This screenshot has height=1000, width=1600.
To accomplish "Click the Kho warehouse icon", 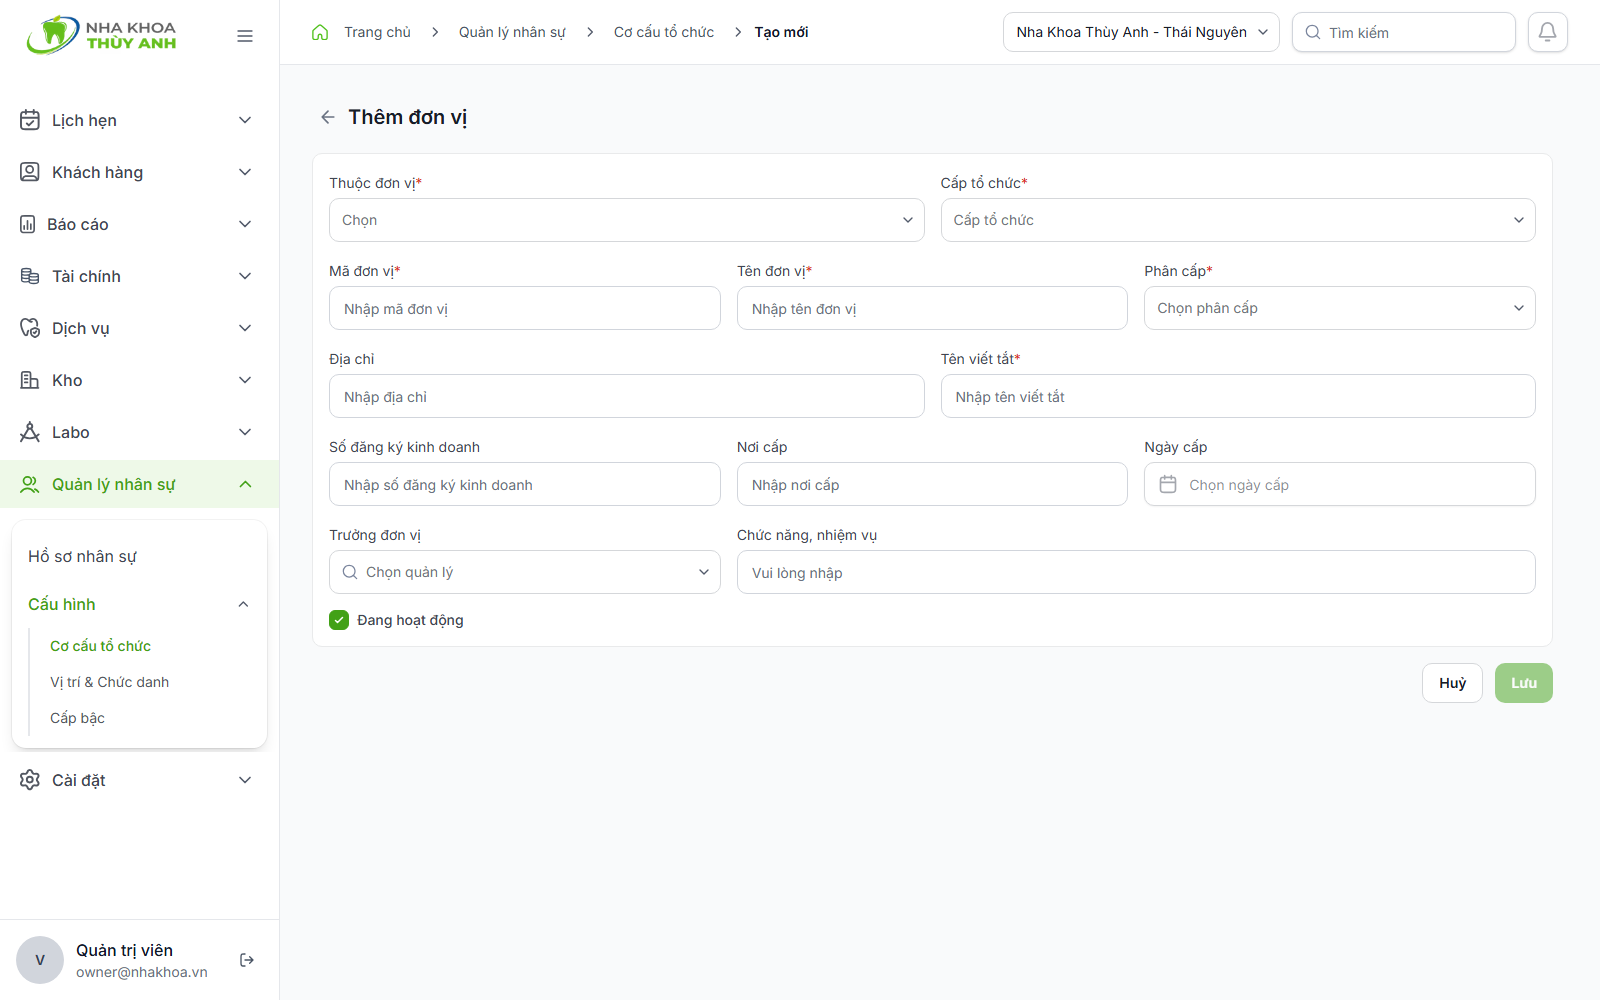I will point(30,380).
